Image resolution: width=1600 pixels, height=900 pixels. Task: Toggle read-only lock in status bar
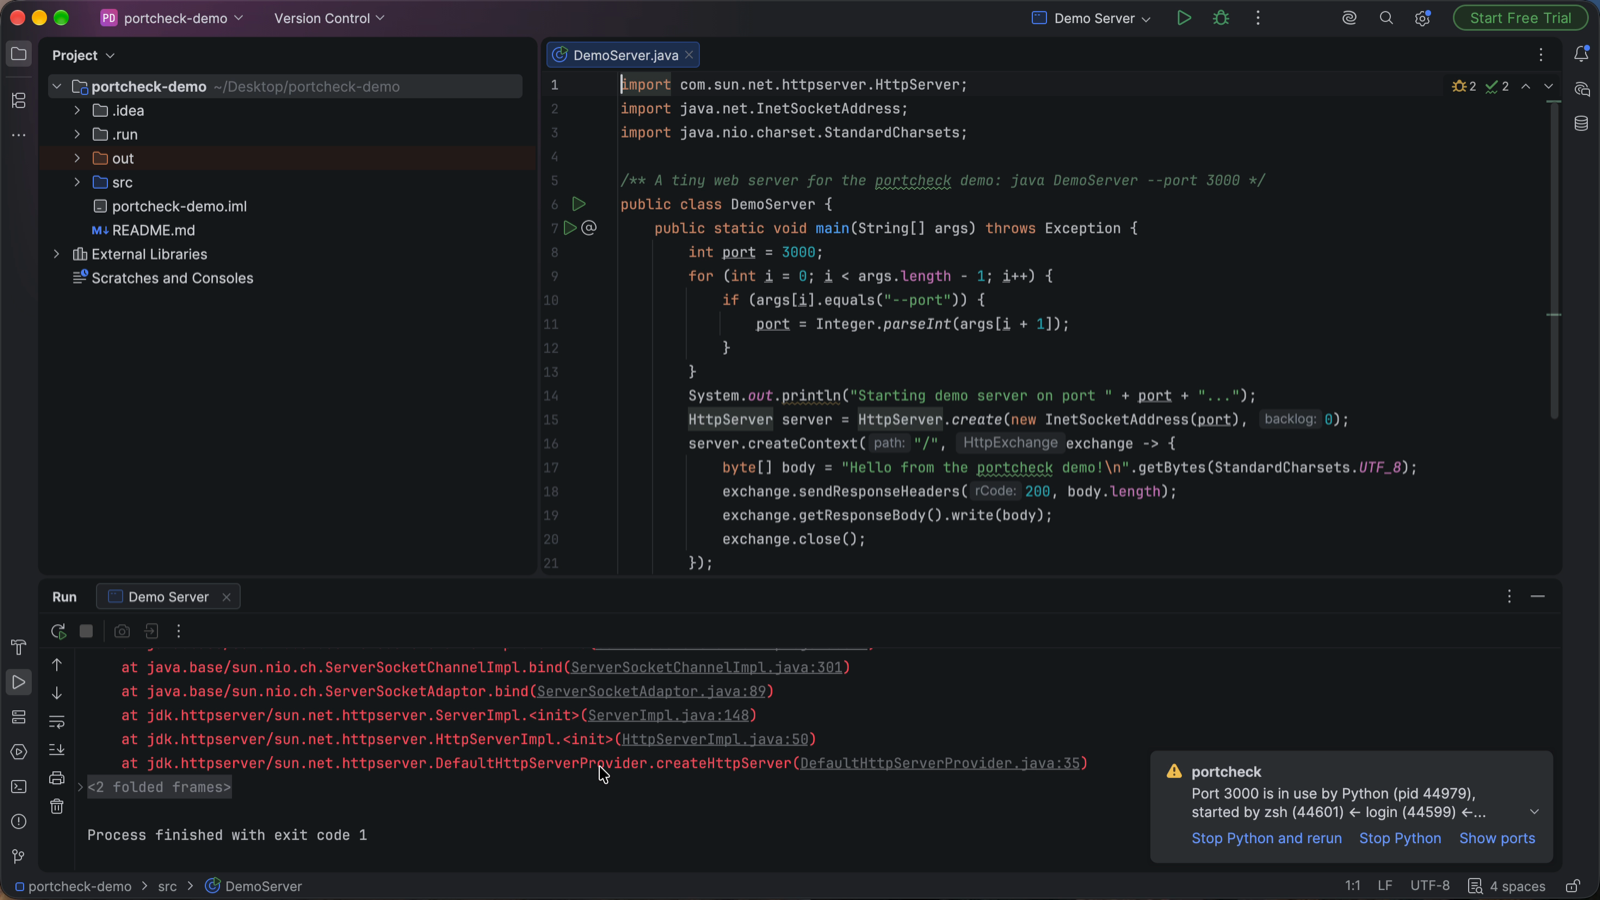(x=1573, y=886)
